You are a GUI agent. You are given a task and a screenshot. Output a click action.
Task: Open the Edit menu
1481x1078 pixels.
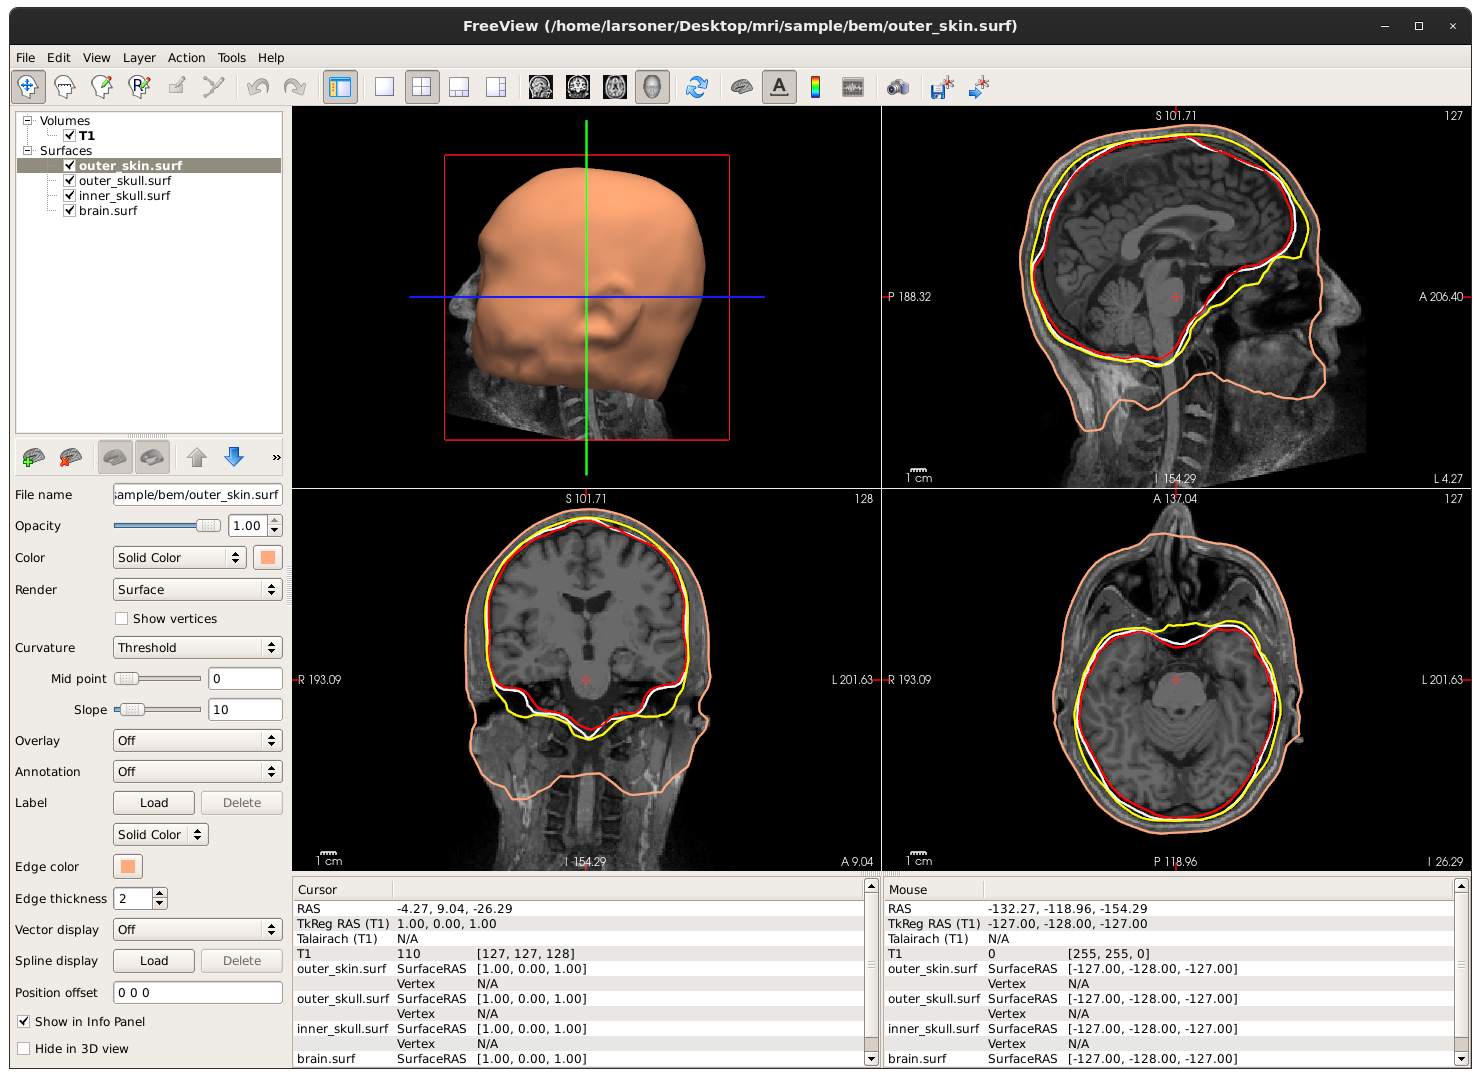(59, 58)
